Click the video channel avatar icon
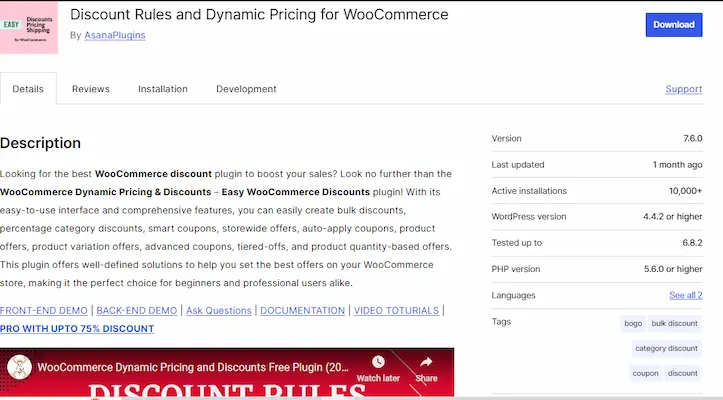Screen dimensions: 723x400 coord(19,367)
